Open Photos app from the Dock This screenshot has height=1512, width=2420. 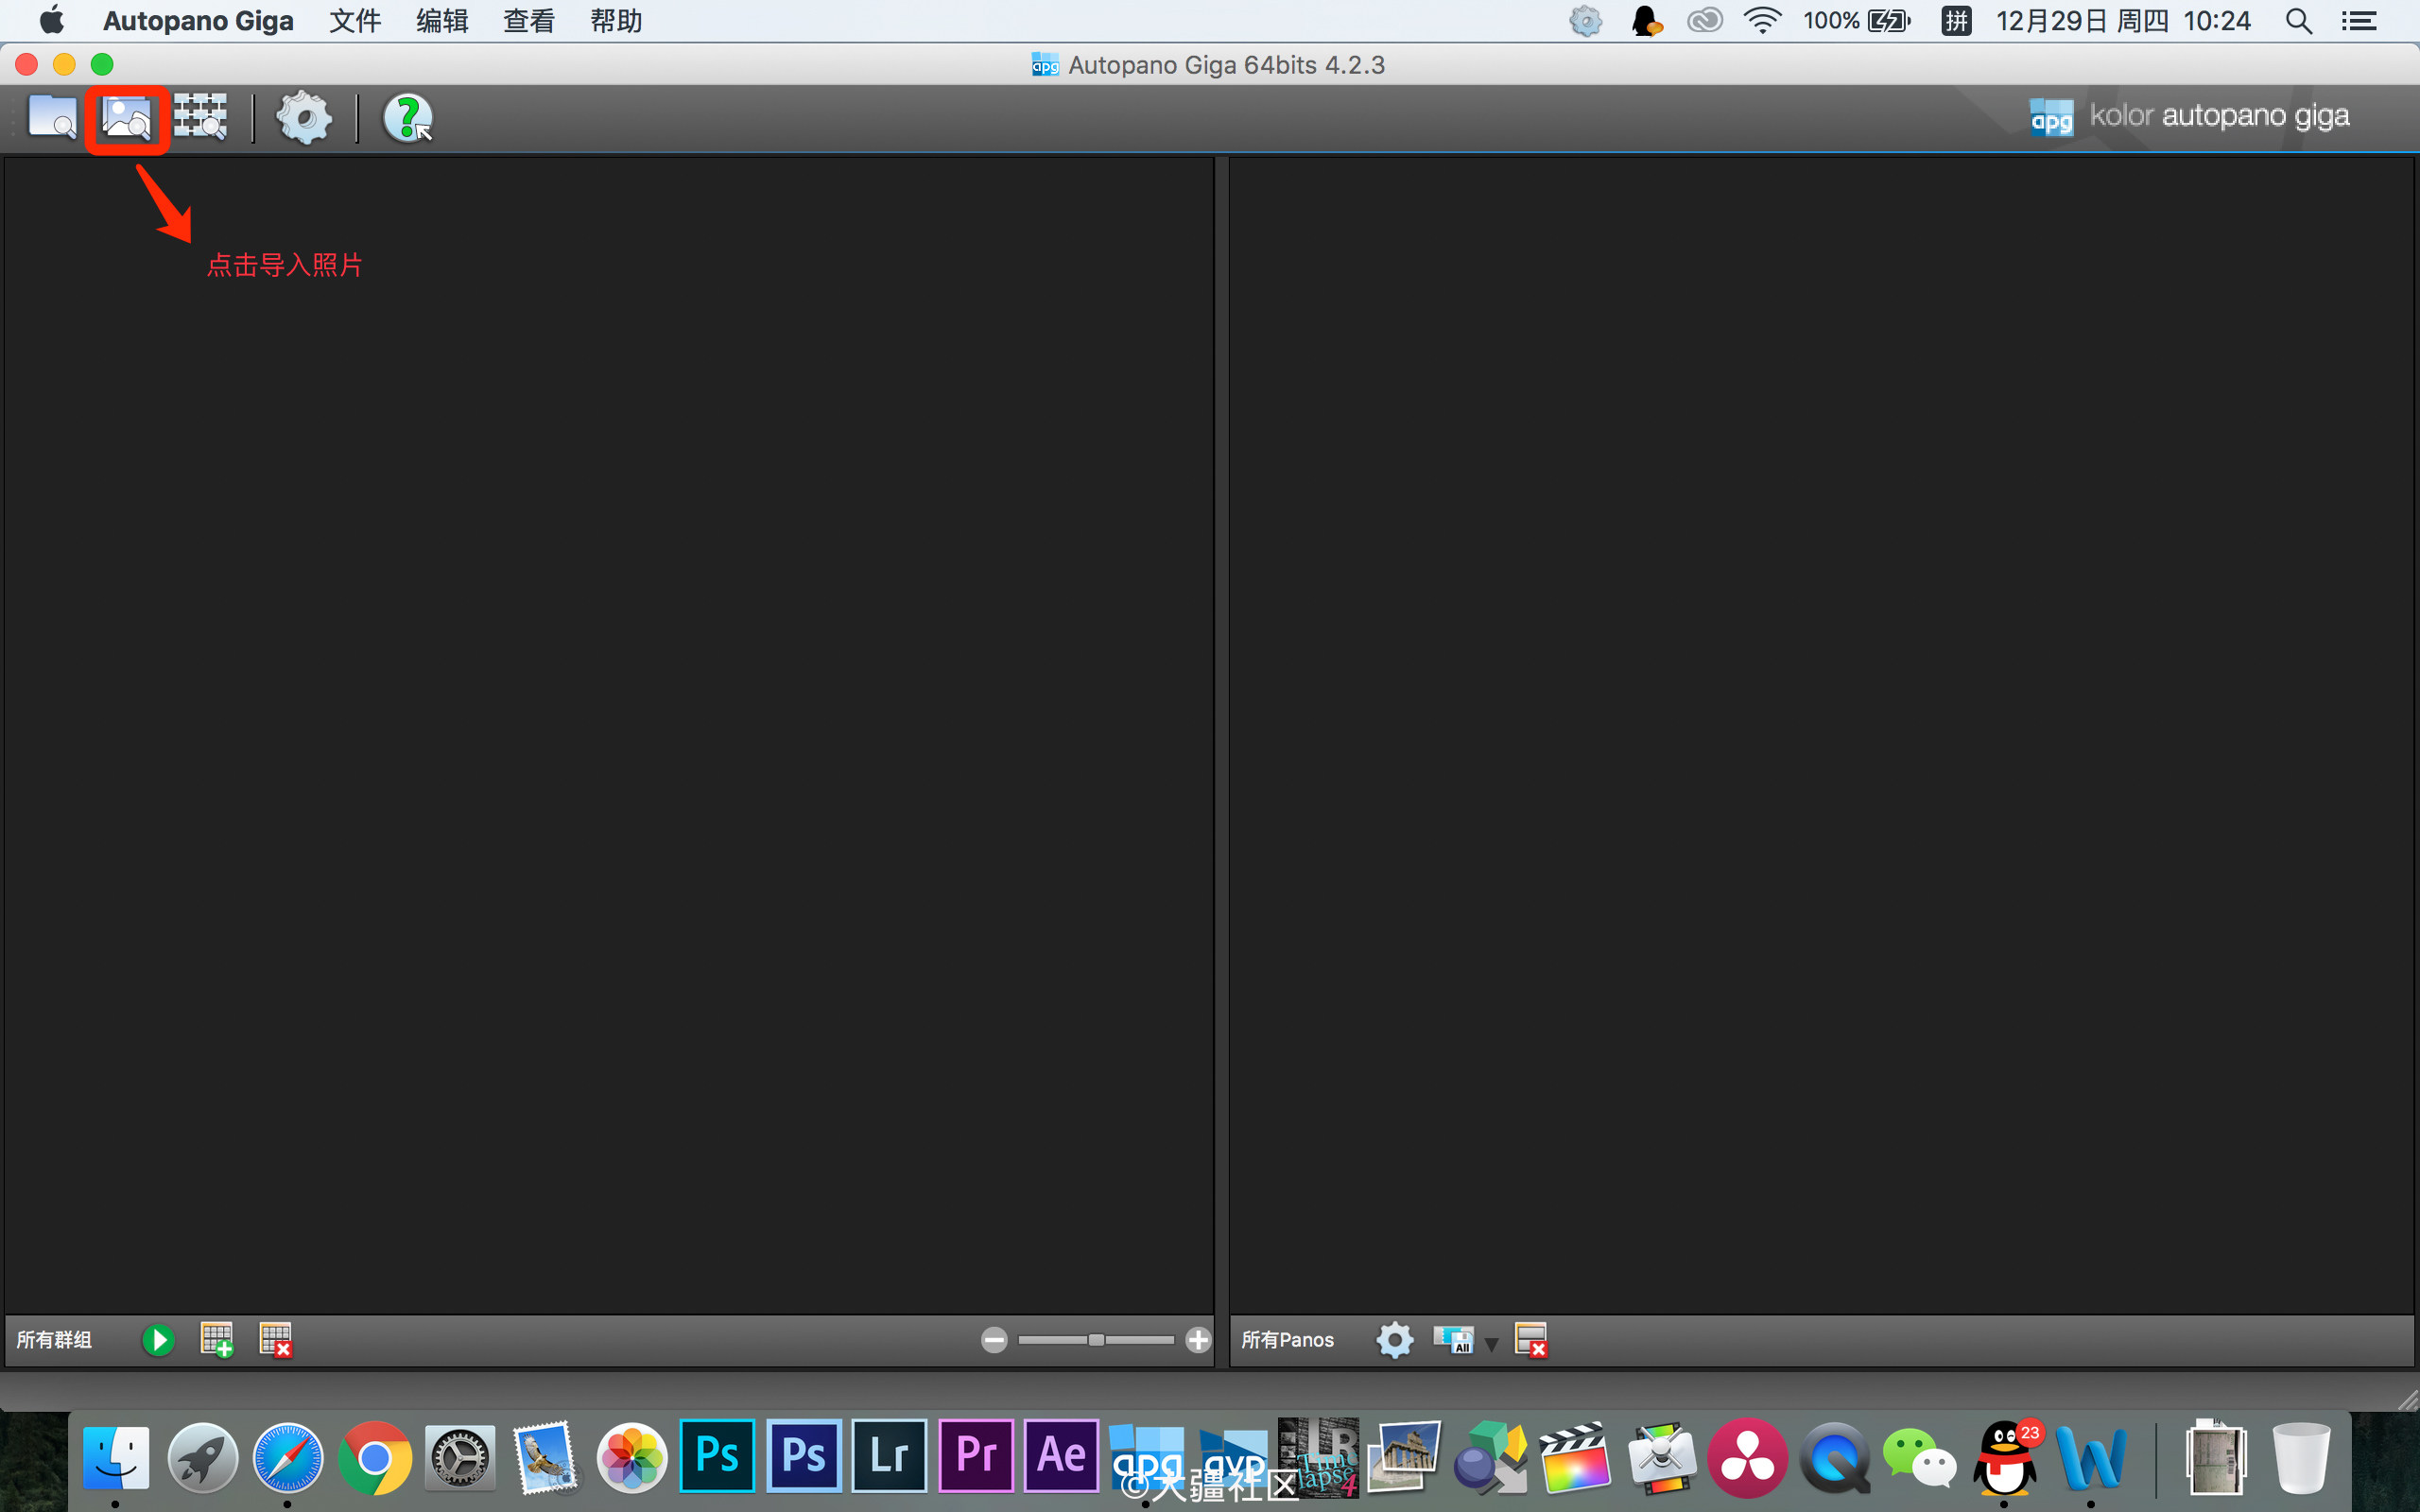[x=632, y=1457]
